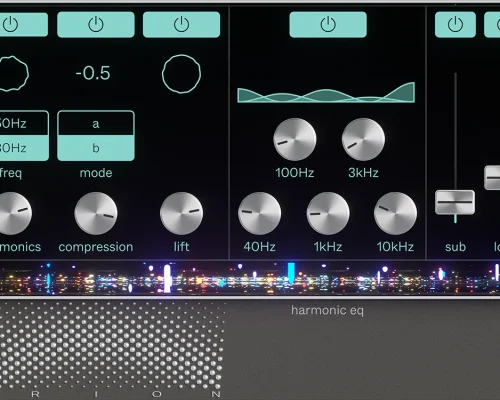Toggle the power button above the lift knob
500x400 pixels.
[x=181, y=25]
